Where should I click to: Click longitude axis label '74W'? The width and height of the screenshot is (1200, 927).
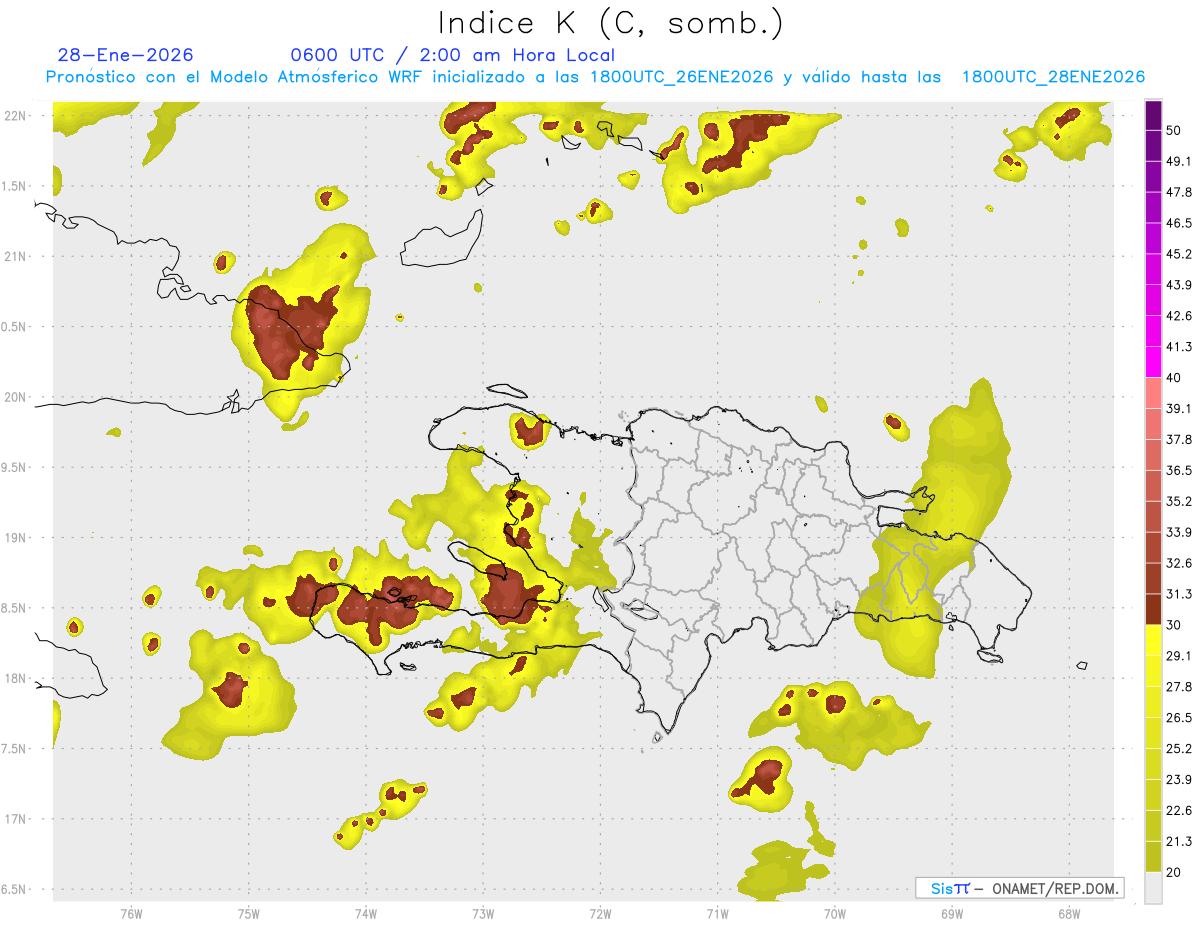click(365, 914)
